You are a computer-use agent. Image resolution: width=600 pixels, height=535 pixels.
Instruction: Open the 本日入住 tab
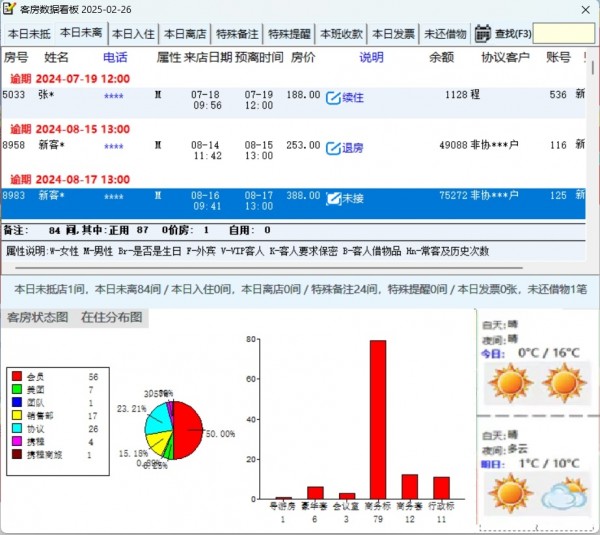131,34
